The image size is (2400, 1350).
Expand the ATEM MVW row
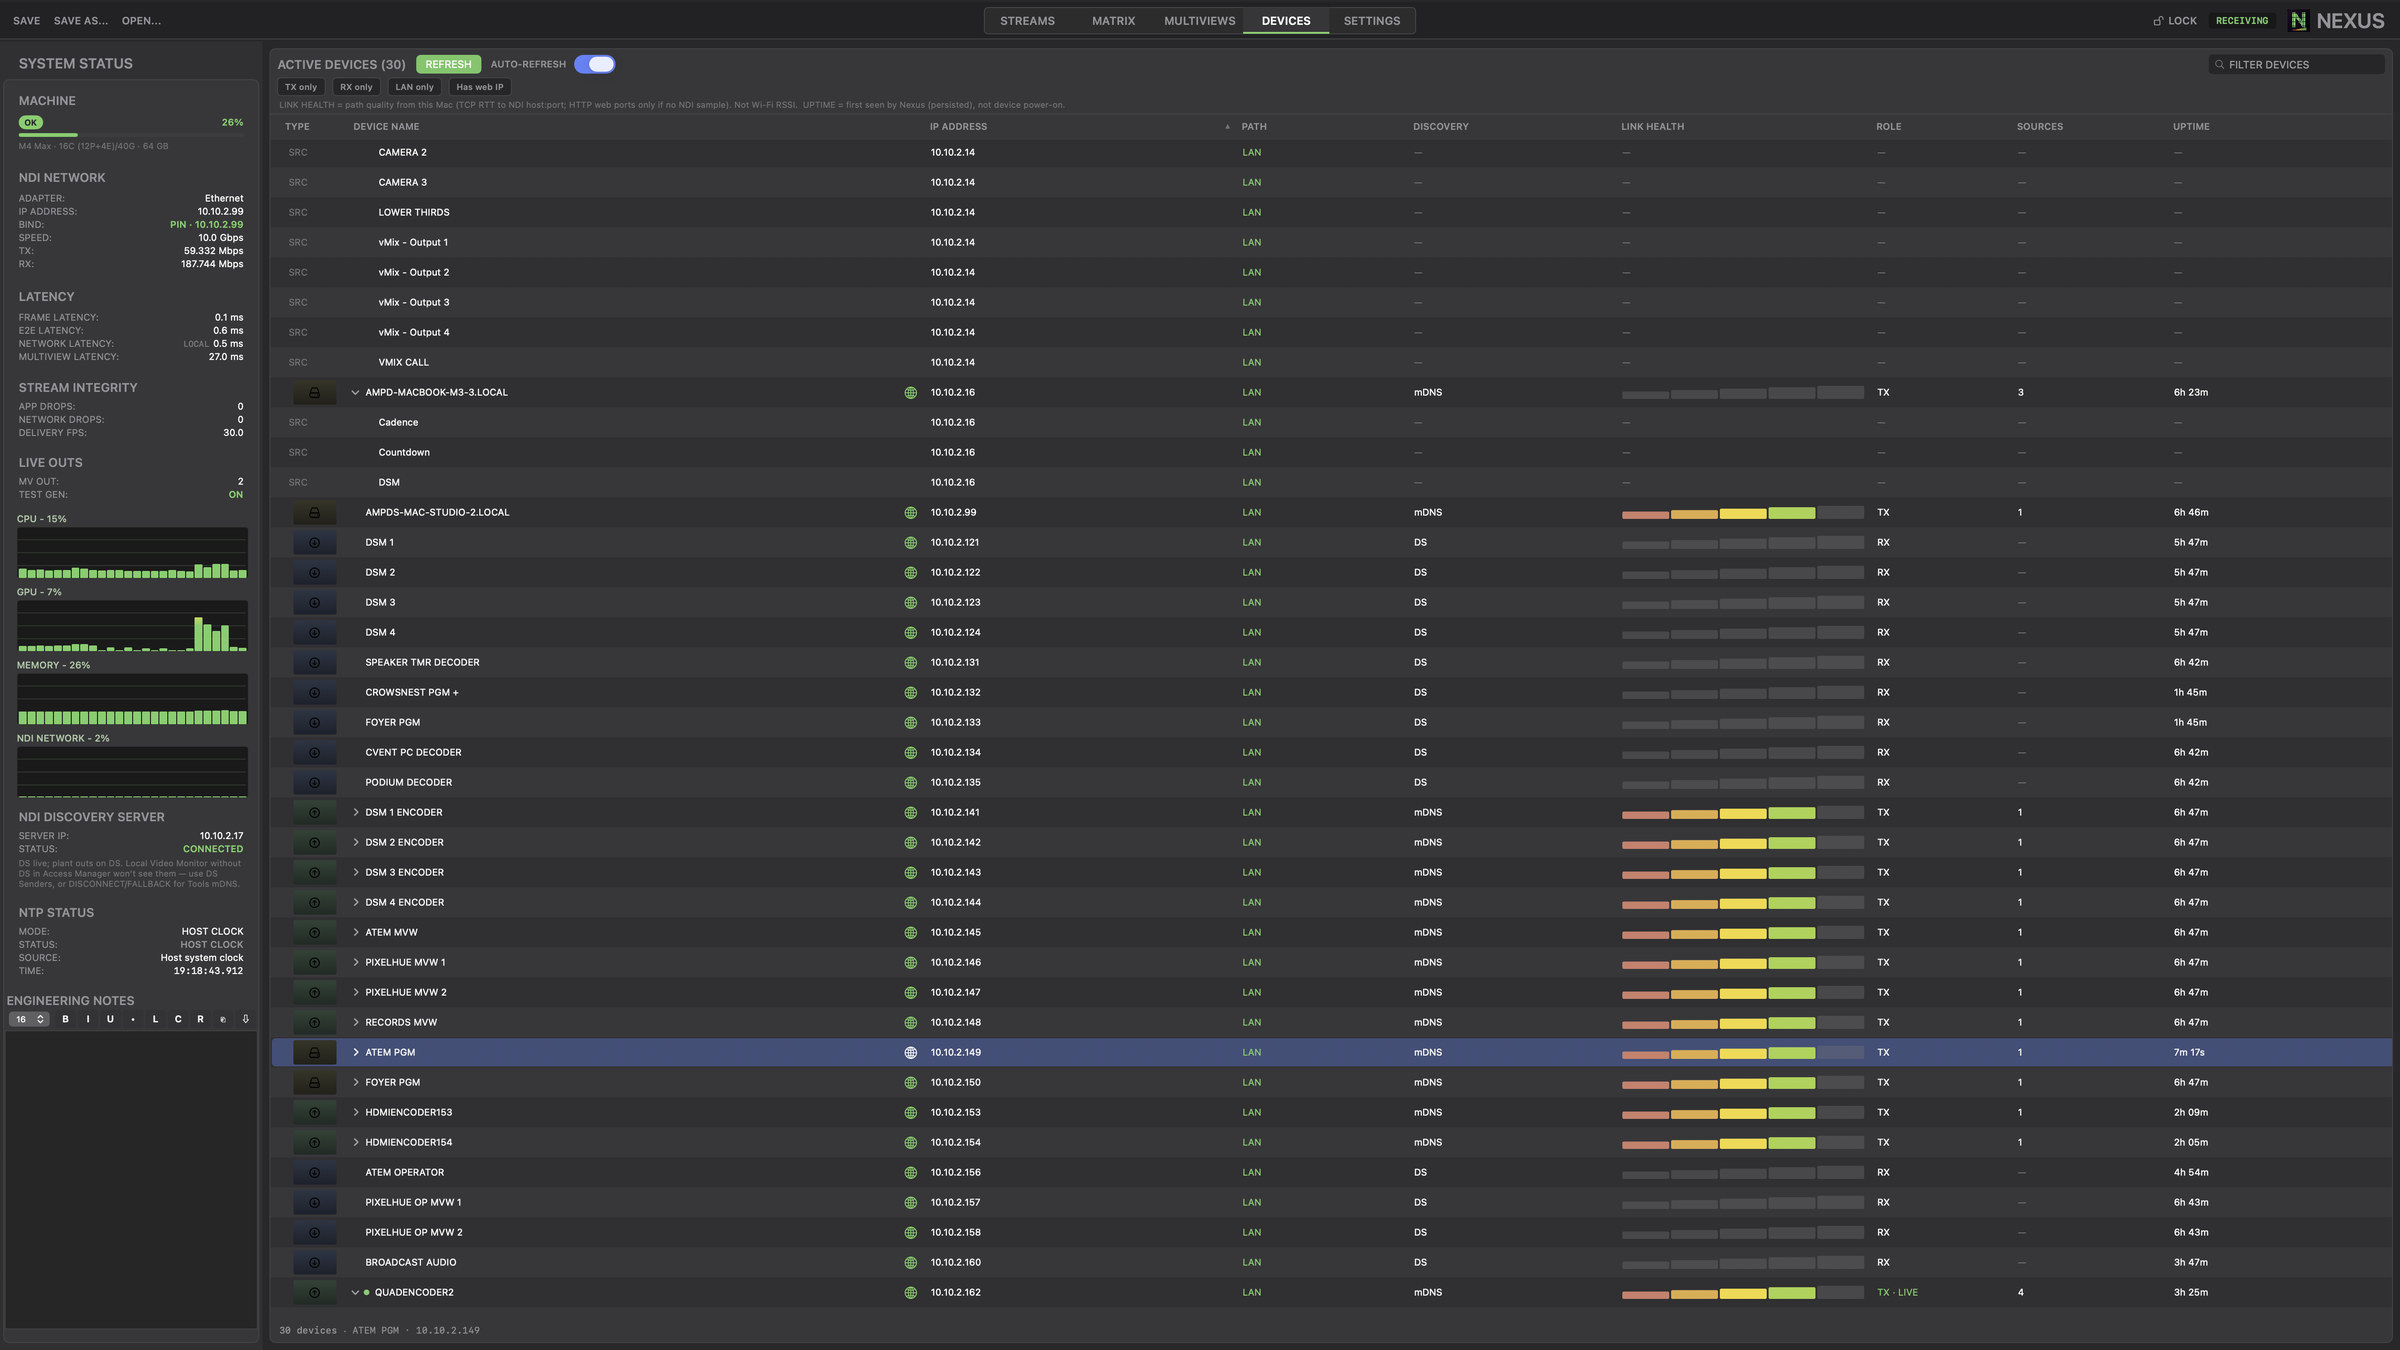pyautogui.click(x=355, y=933)
